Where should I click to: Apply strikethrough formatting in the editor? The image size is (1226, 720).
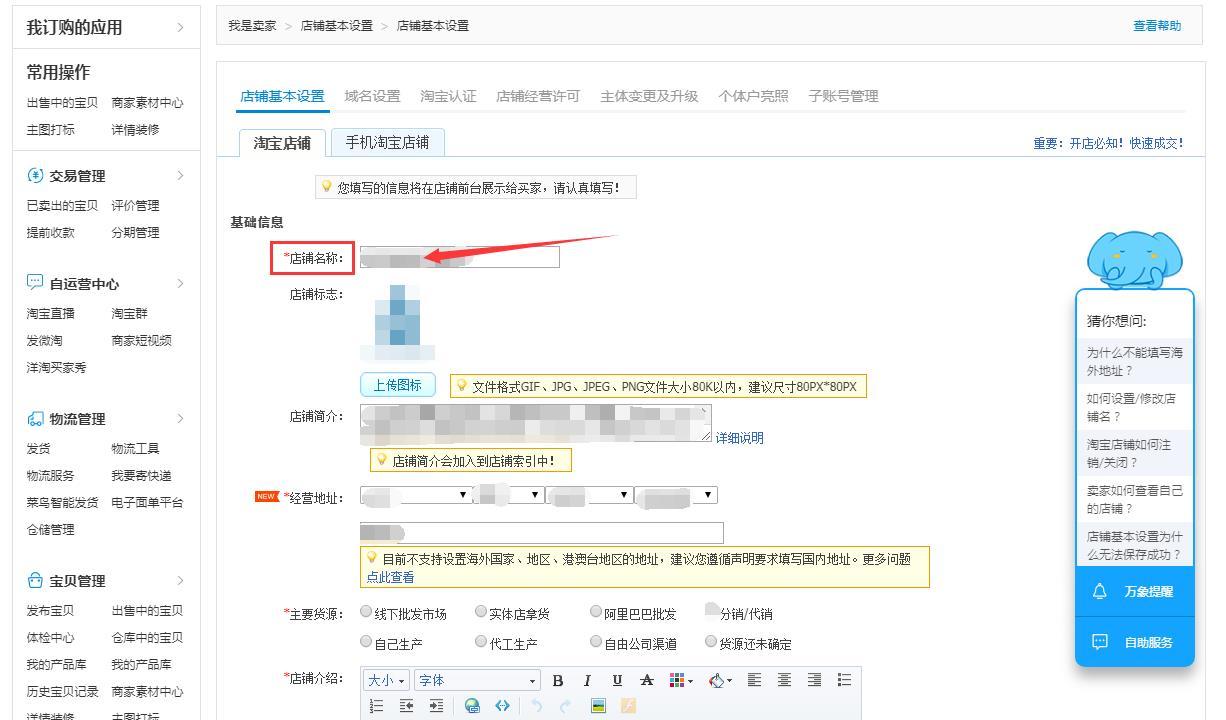point(647,680)
